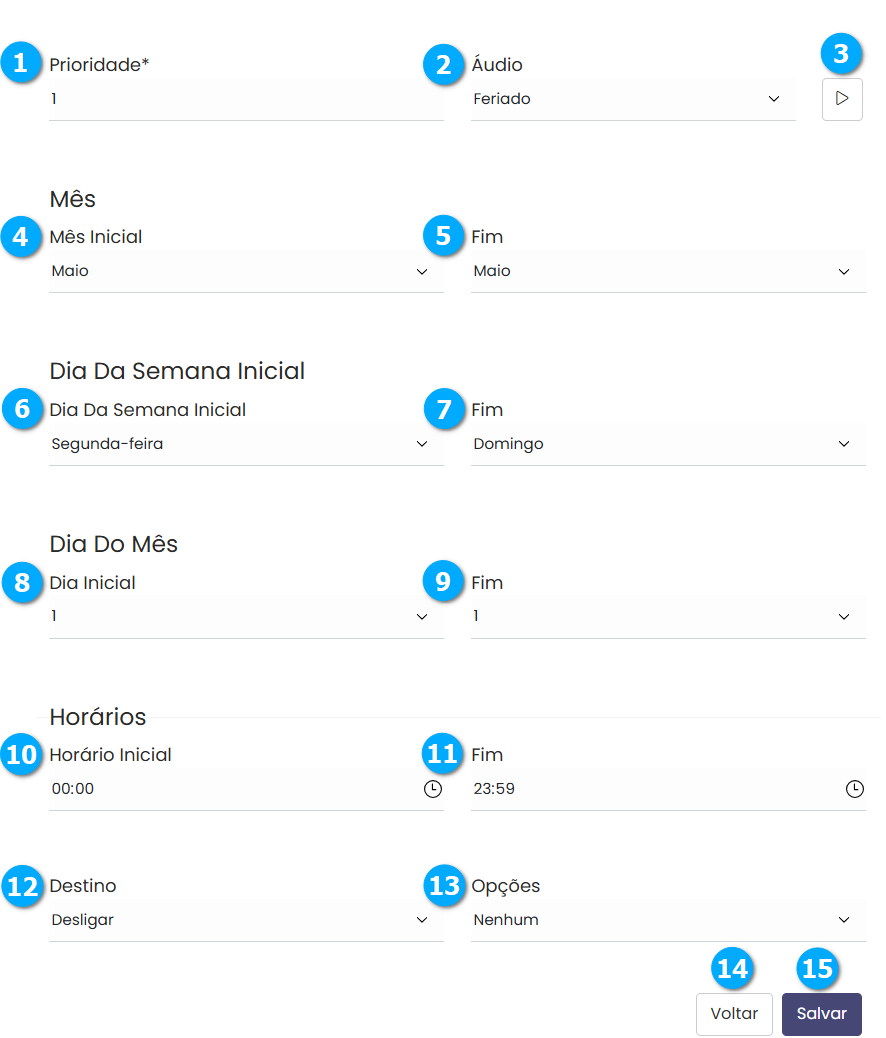Open Dia Da Semana Inicial dropdown
This screenshot has height=1038, width=886.
[x=245, y=445]
